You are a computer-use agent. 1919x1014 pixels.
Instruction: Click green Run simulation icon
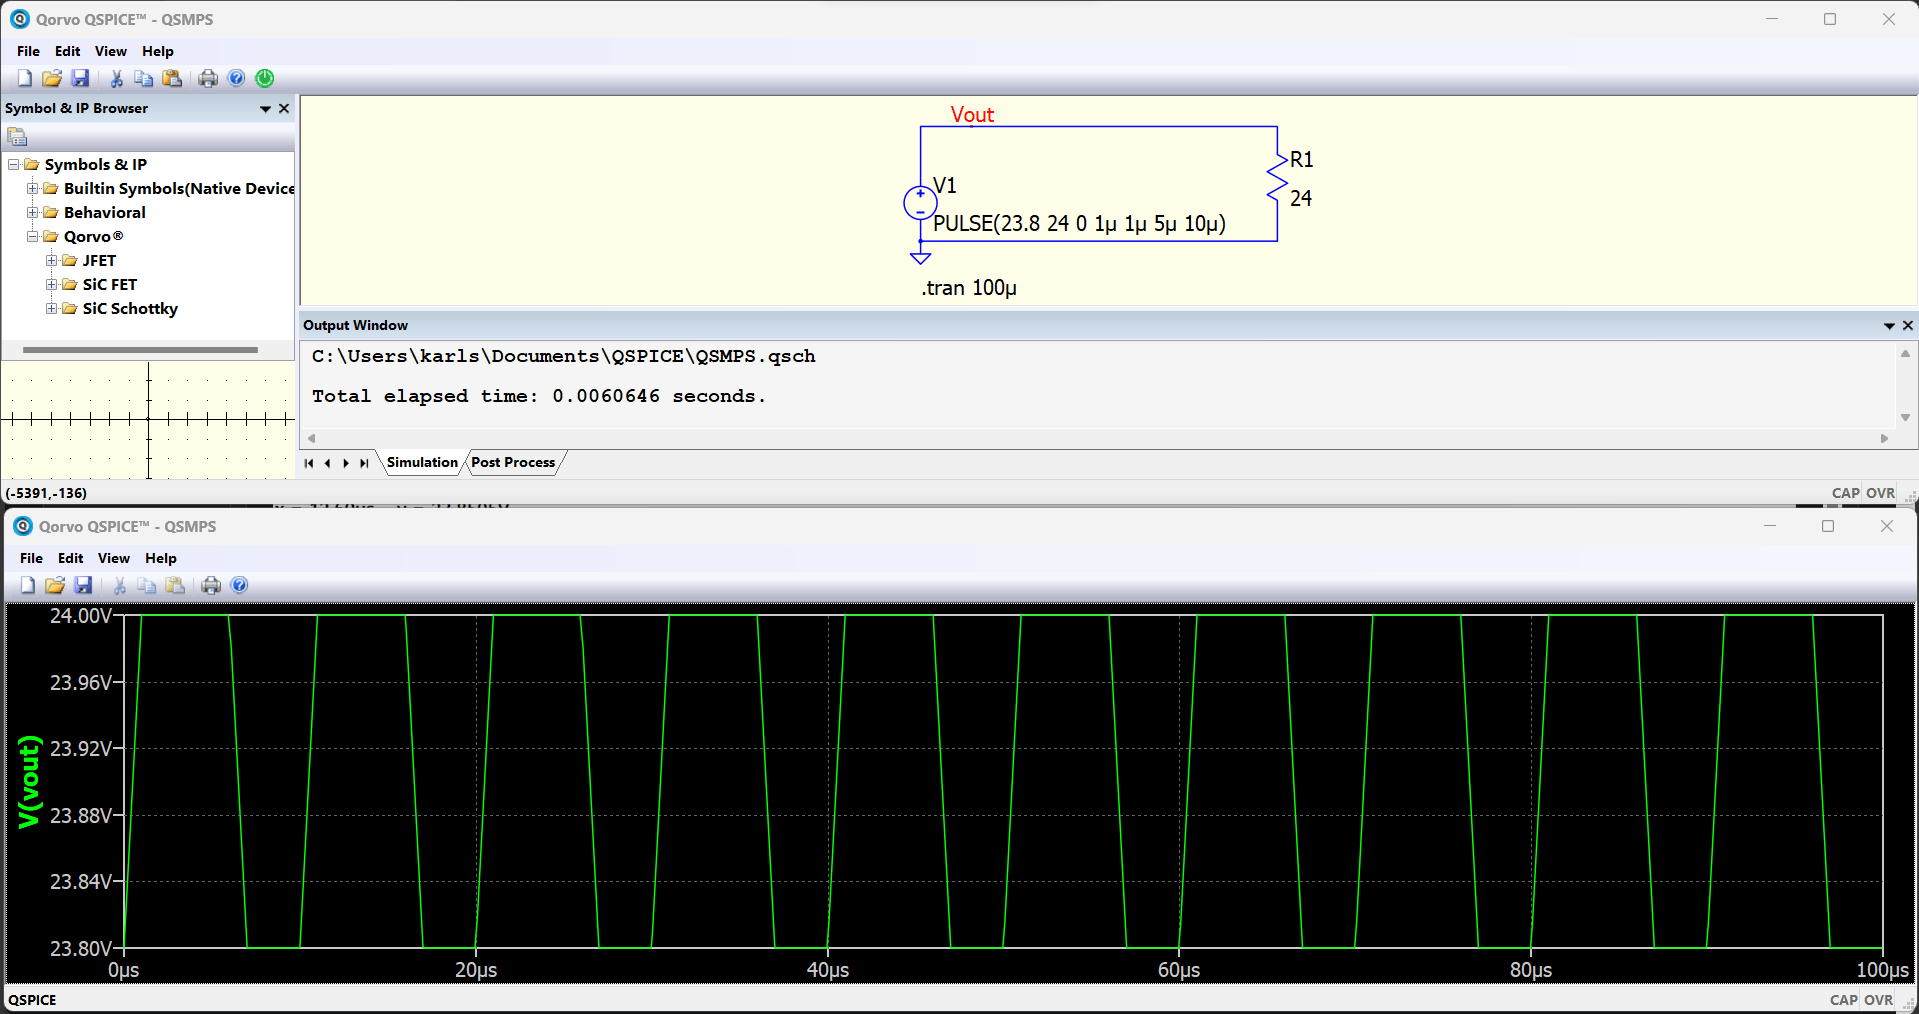264,78
